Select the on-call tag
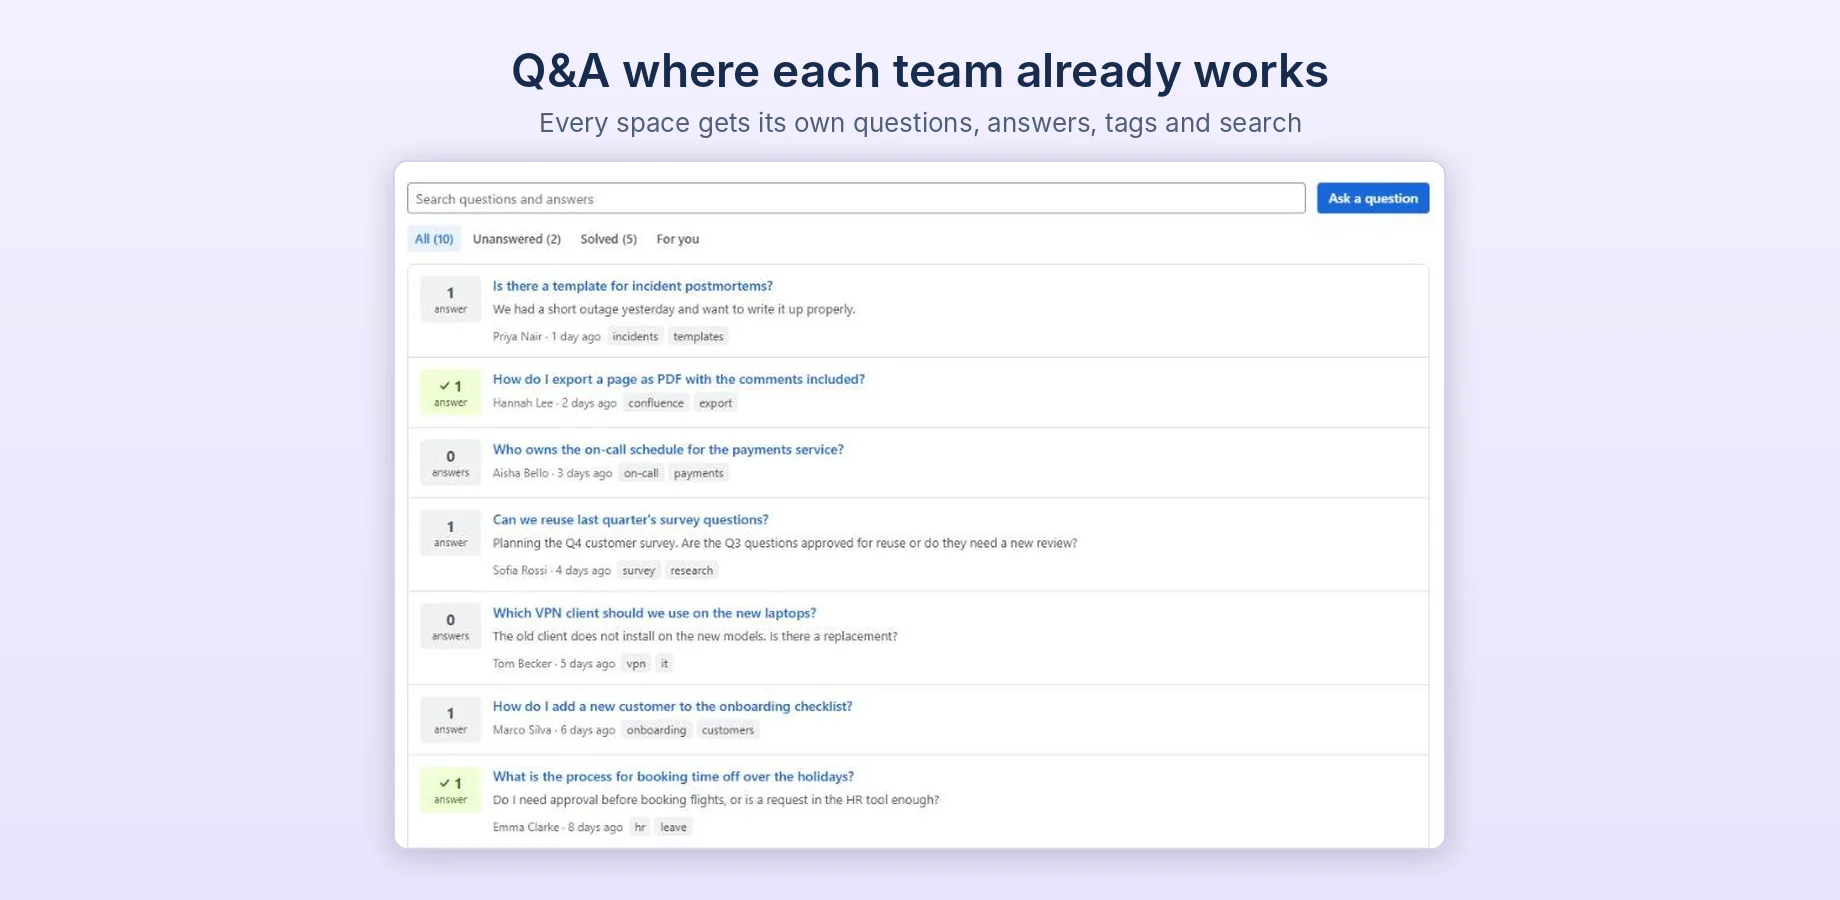The width and height of the screenshot is (1840, 900). (641, 473)
